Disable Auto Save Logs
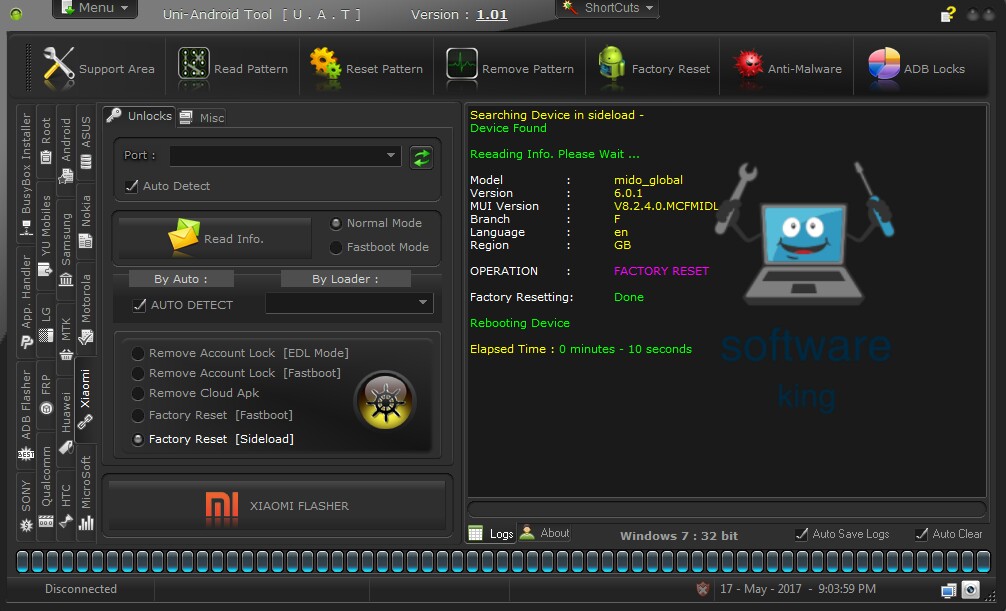 tap(801, 534)
